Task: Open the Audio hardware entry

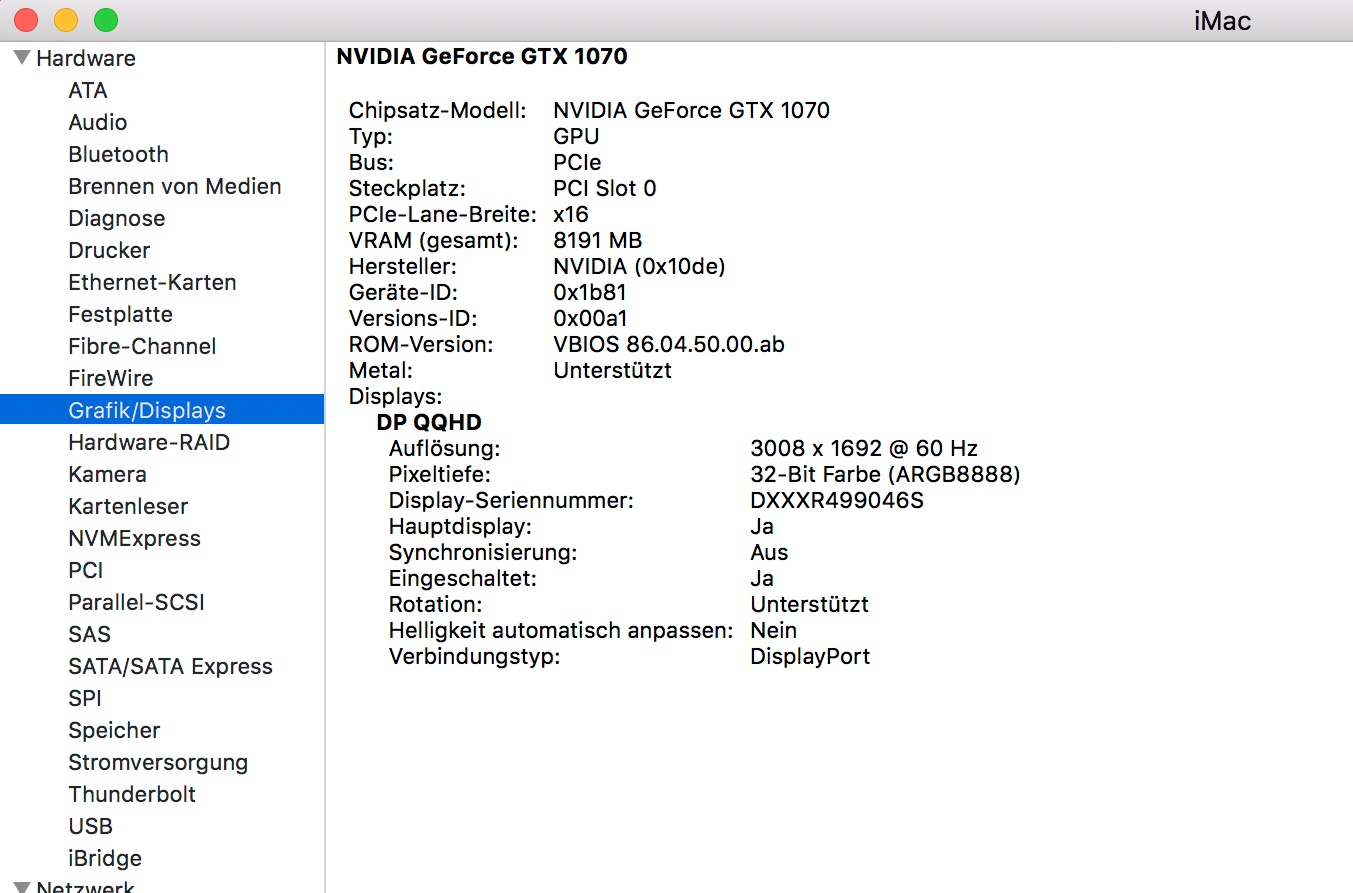Action: click(98, 122)
